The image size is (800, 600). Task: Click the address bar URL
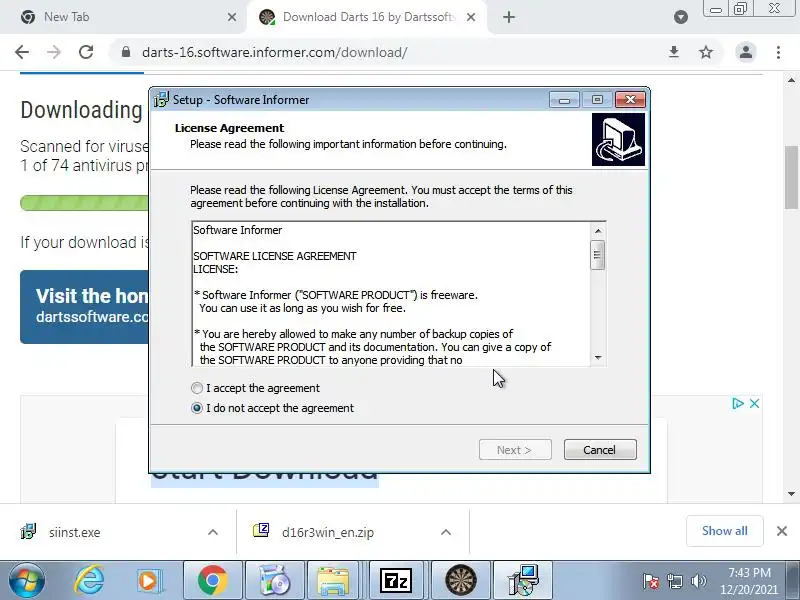pos(274,52)
